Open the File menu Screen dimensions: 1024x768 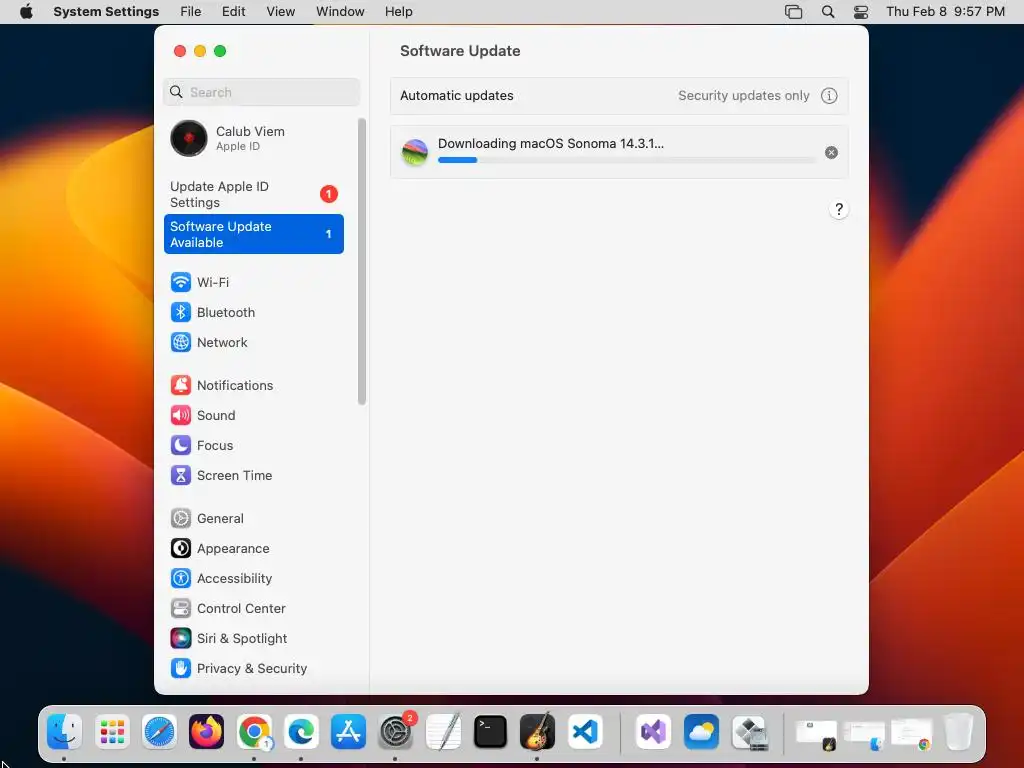click(191, 12)
